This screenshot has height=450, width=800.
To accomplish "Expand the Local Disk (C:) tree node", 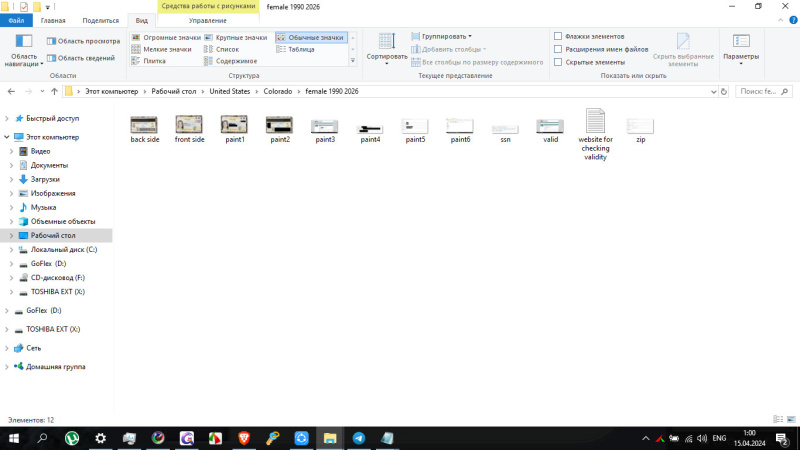I will pyautogui.click(x=11, y=249).
